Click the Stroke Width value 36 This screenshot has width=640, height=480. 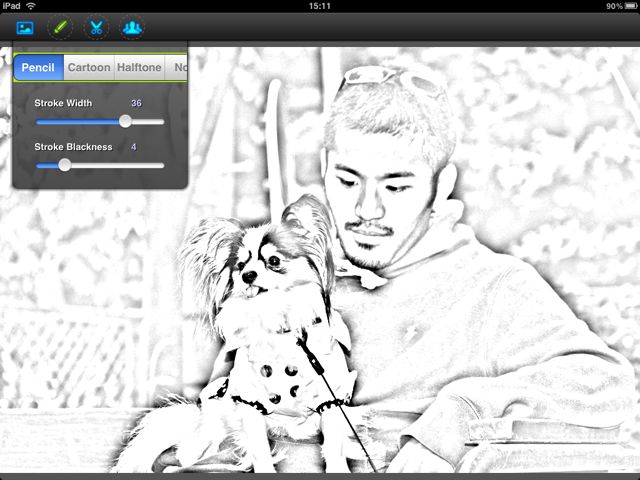(x=136, y=103)
